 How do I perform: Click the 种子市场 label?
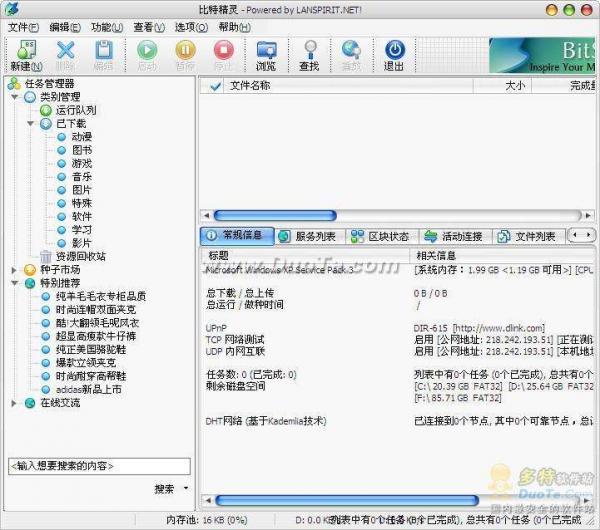[x=60, y=270]
